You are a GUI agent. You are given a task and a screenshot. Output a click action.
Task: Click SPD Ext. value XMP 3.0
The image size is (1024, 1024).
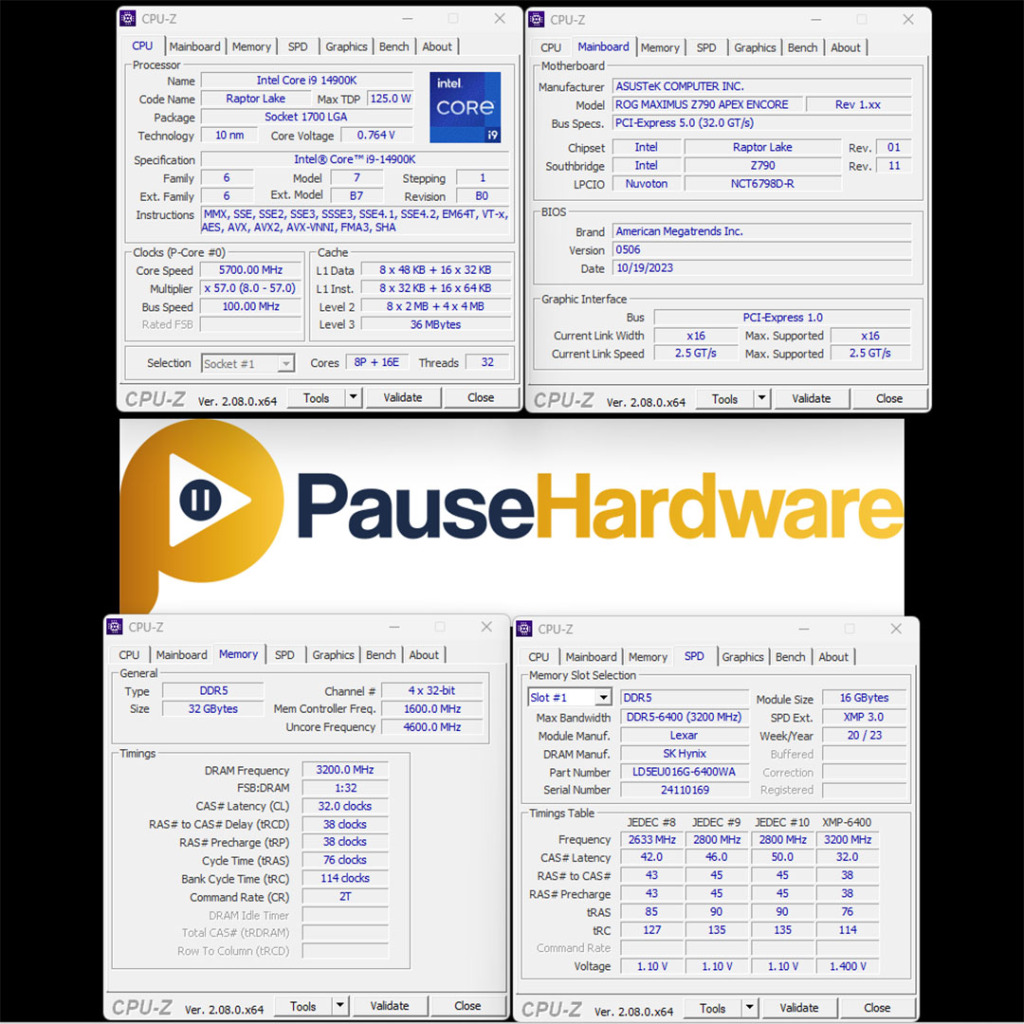[x=864, y=716]
